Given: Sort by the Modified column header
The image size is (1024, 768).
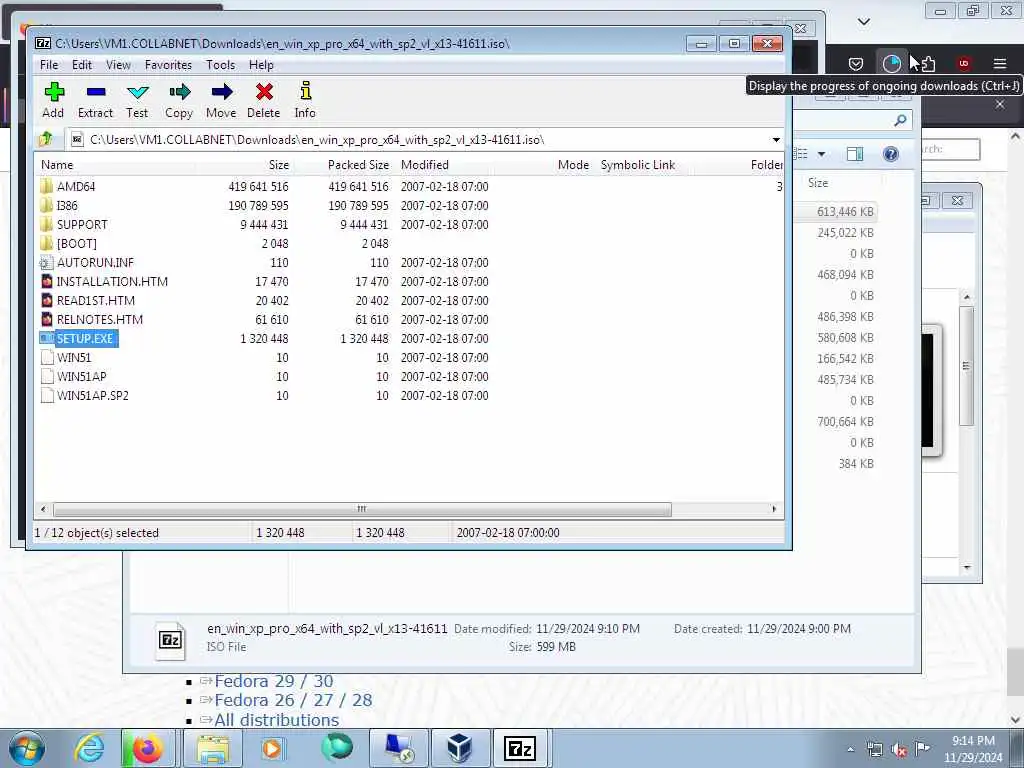Looking at the screenshot, I should tap(424, 165).
